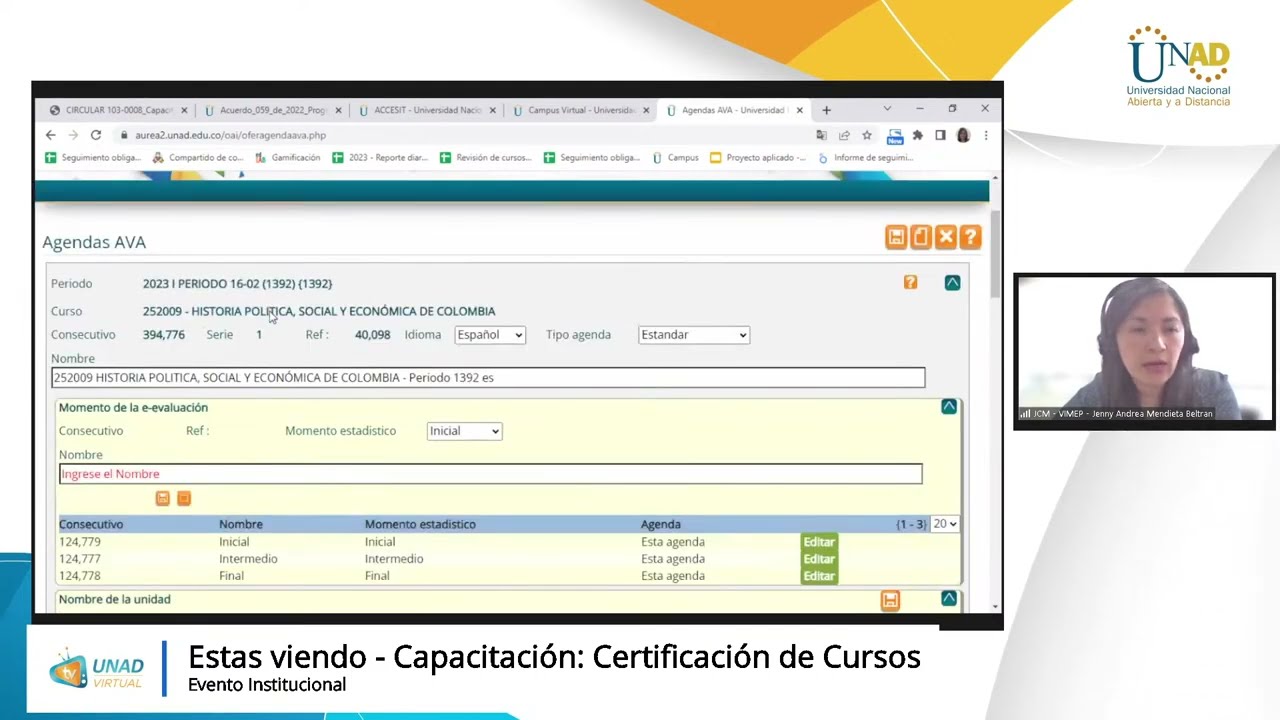Click the blue New extension icon
Image resolution: width=1280 pixels, height=720 pixels.
tap(895, 136)
